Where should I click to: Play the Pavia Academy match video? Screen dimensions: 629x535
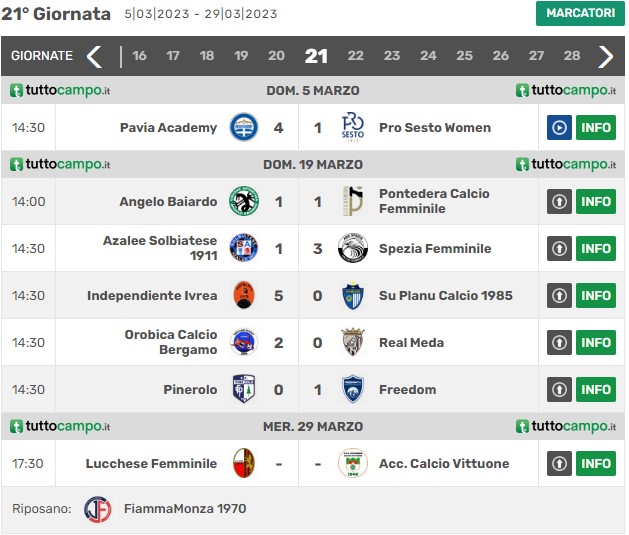point(559,128)
